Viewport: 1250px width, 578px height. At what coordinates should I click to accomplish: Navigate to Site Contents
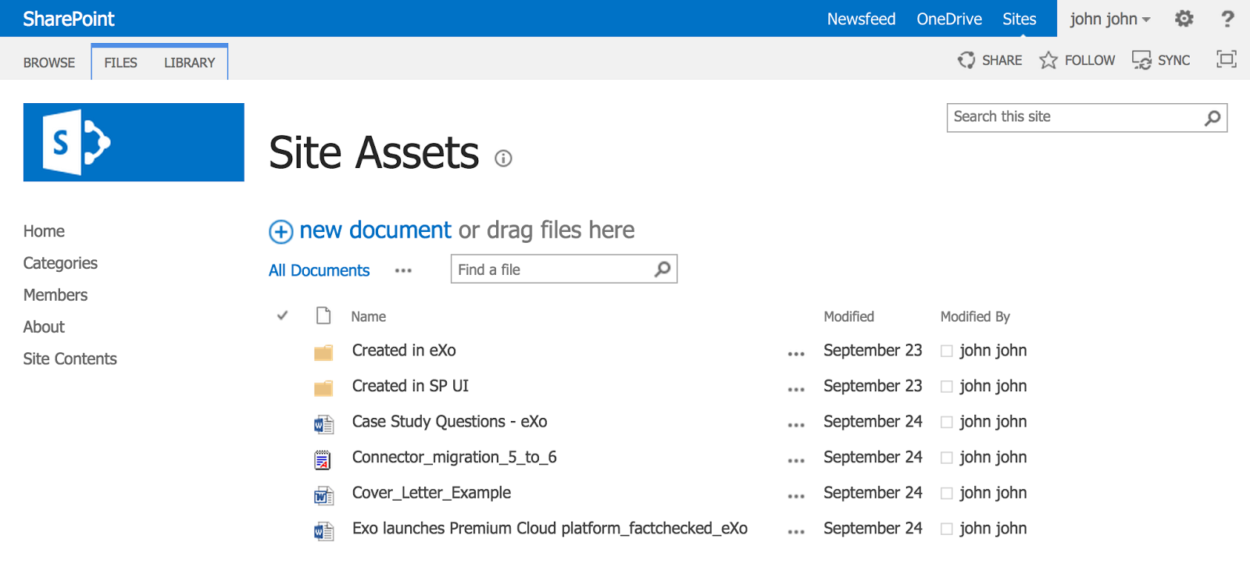[x=69, y=358]
